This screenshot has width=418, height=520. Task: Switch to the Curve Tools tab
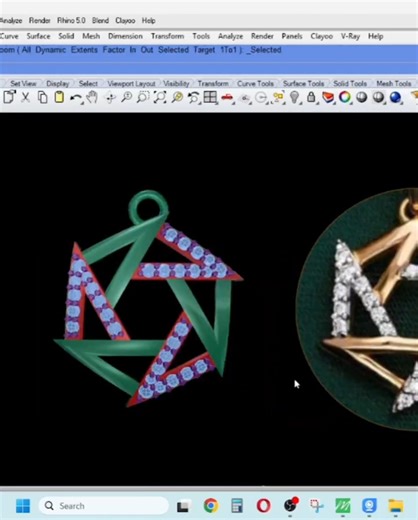click(x=255, y=83)
